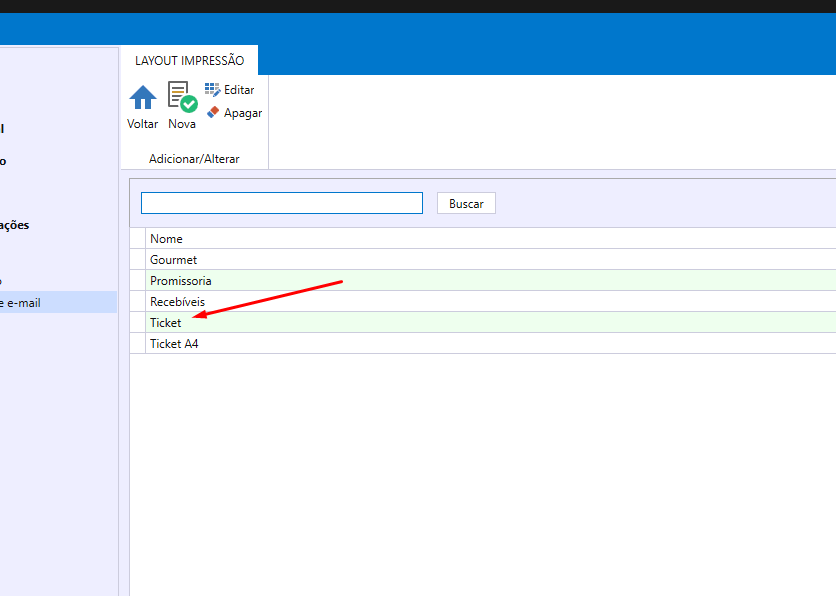Click the Nova new layout icon

[182, 97]
